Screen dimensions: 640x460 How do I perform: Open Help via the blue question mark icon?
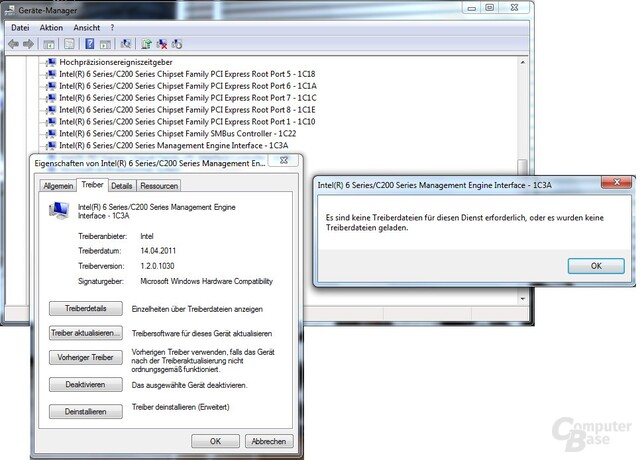tap(90, 44)
